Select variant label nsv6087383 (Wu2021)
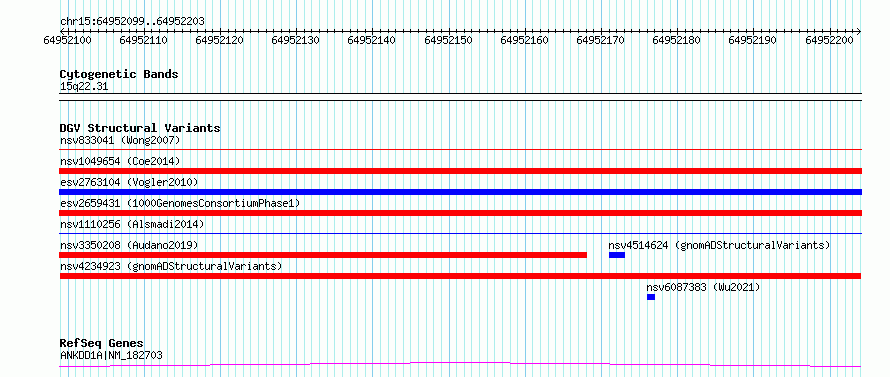The width and height of the screenshot is (890, 377). click(x=703, y=287)
